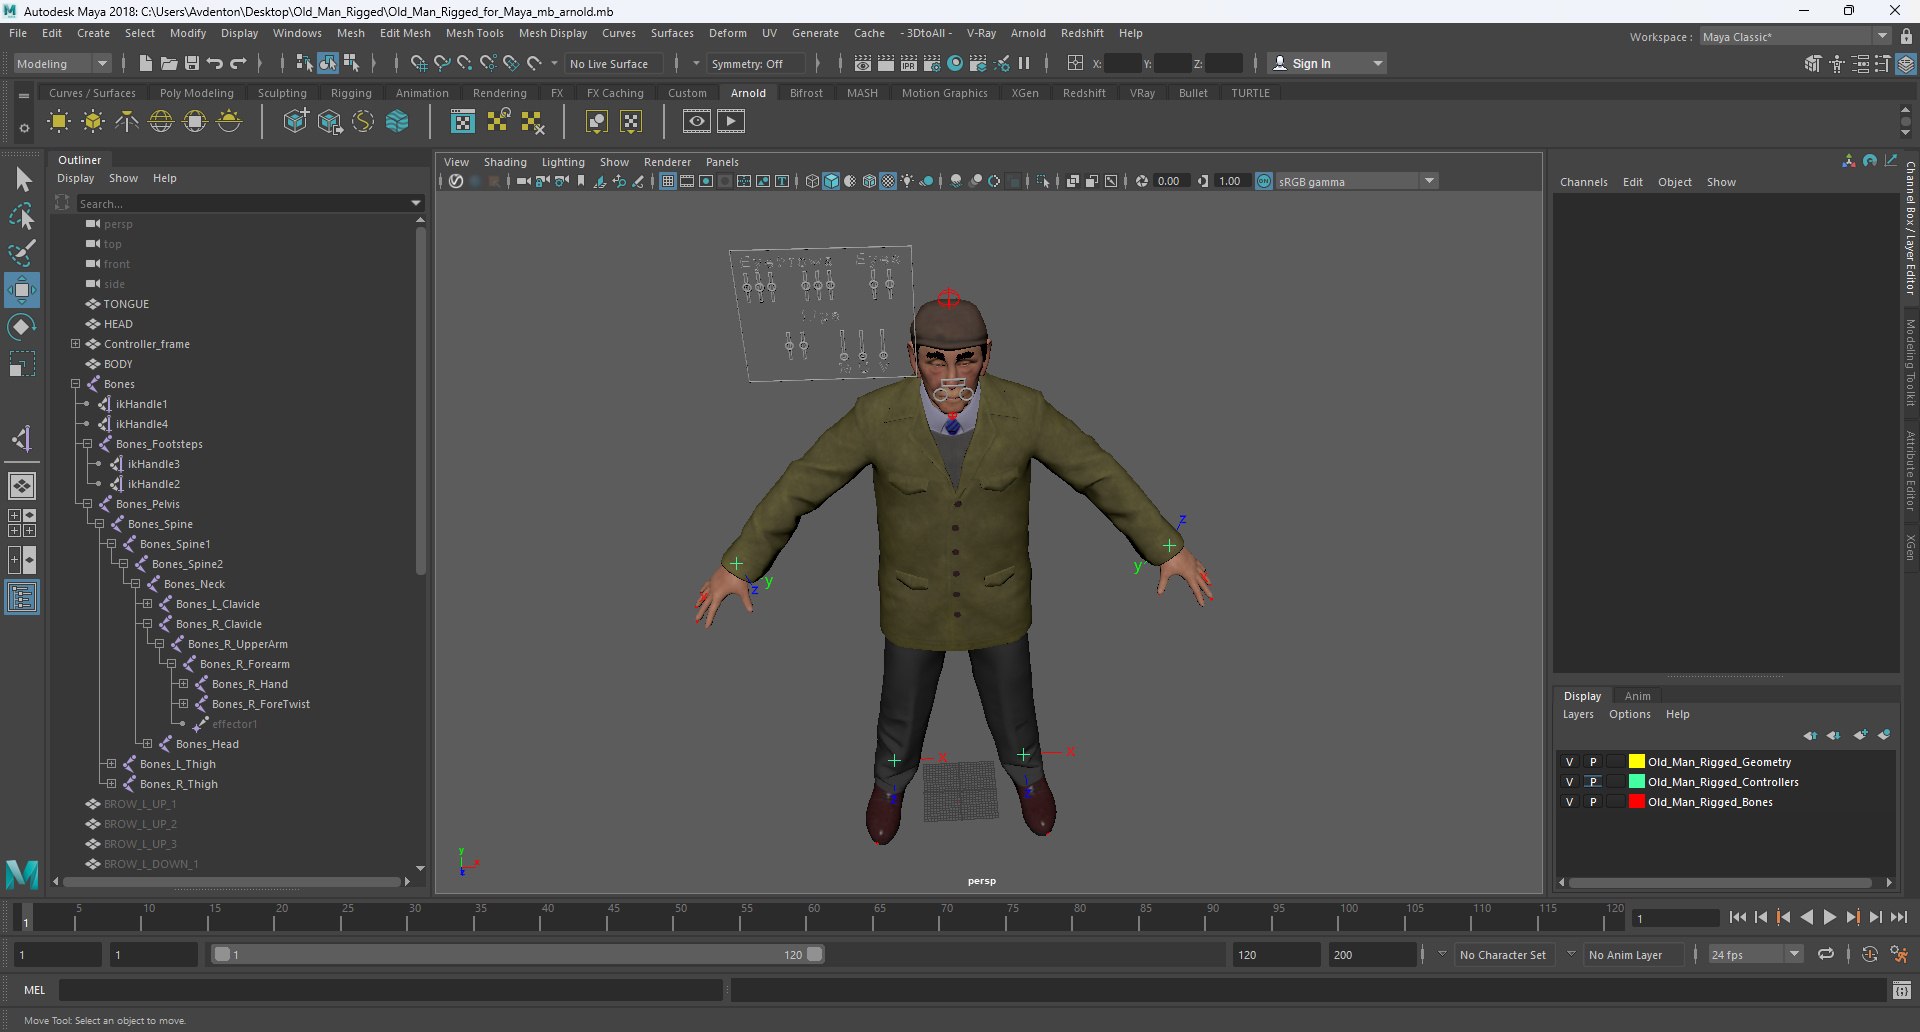Switch to the Rigging shelf tab
This screenshot has width=1920, height=1032.
click(351, 93)
